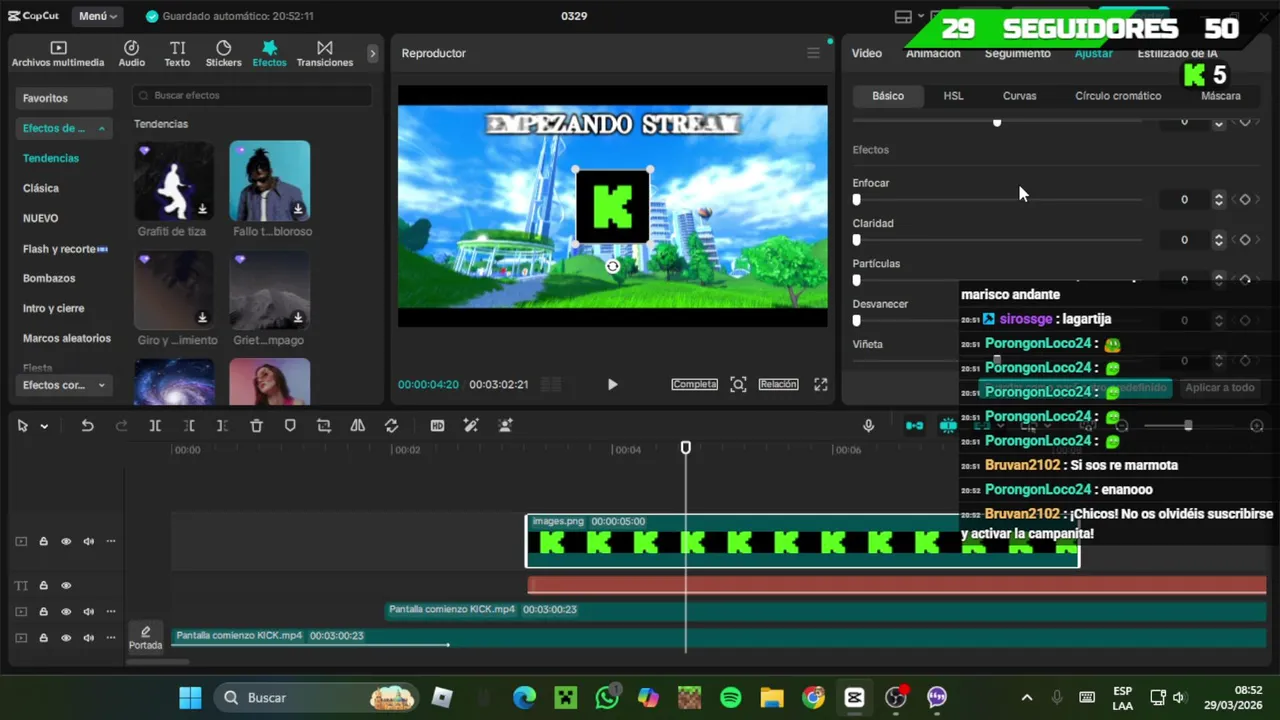Hide the text track with eye icon
Screen dimensions: 1280x720
tap(66, 585)
